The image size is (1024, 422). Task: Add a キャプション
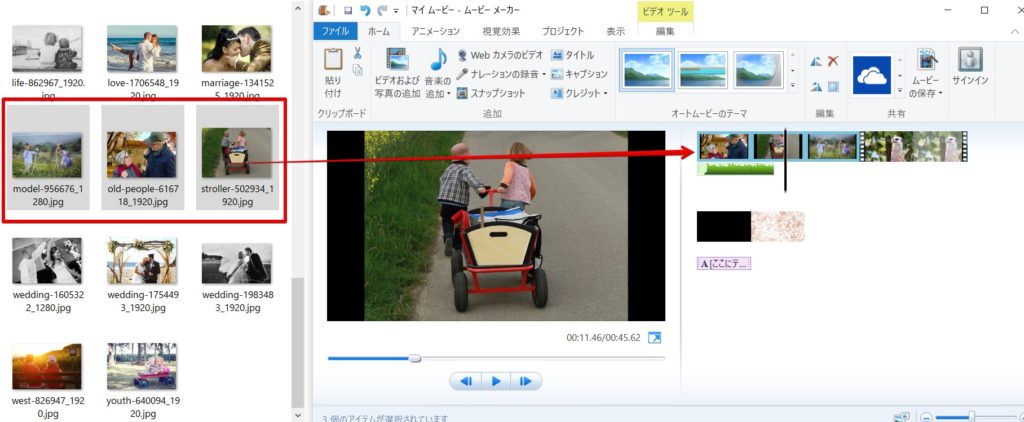579,74
